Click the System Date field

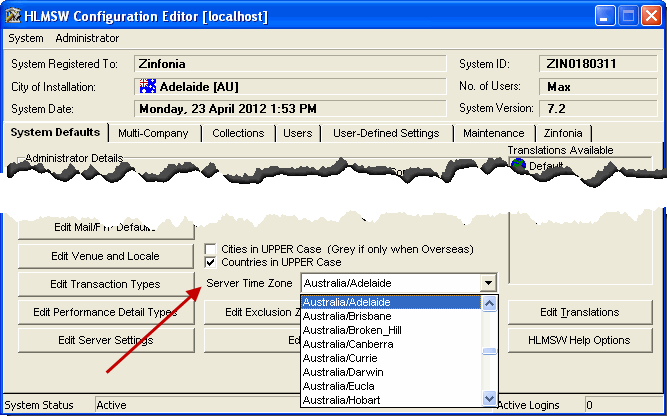290,109
